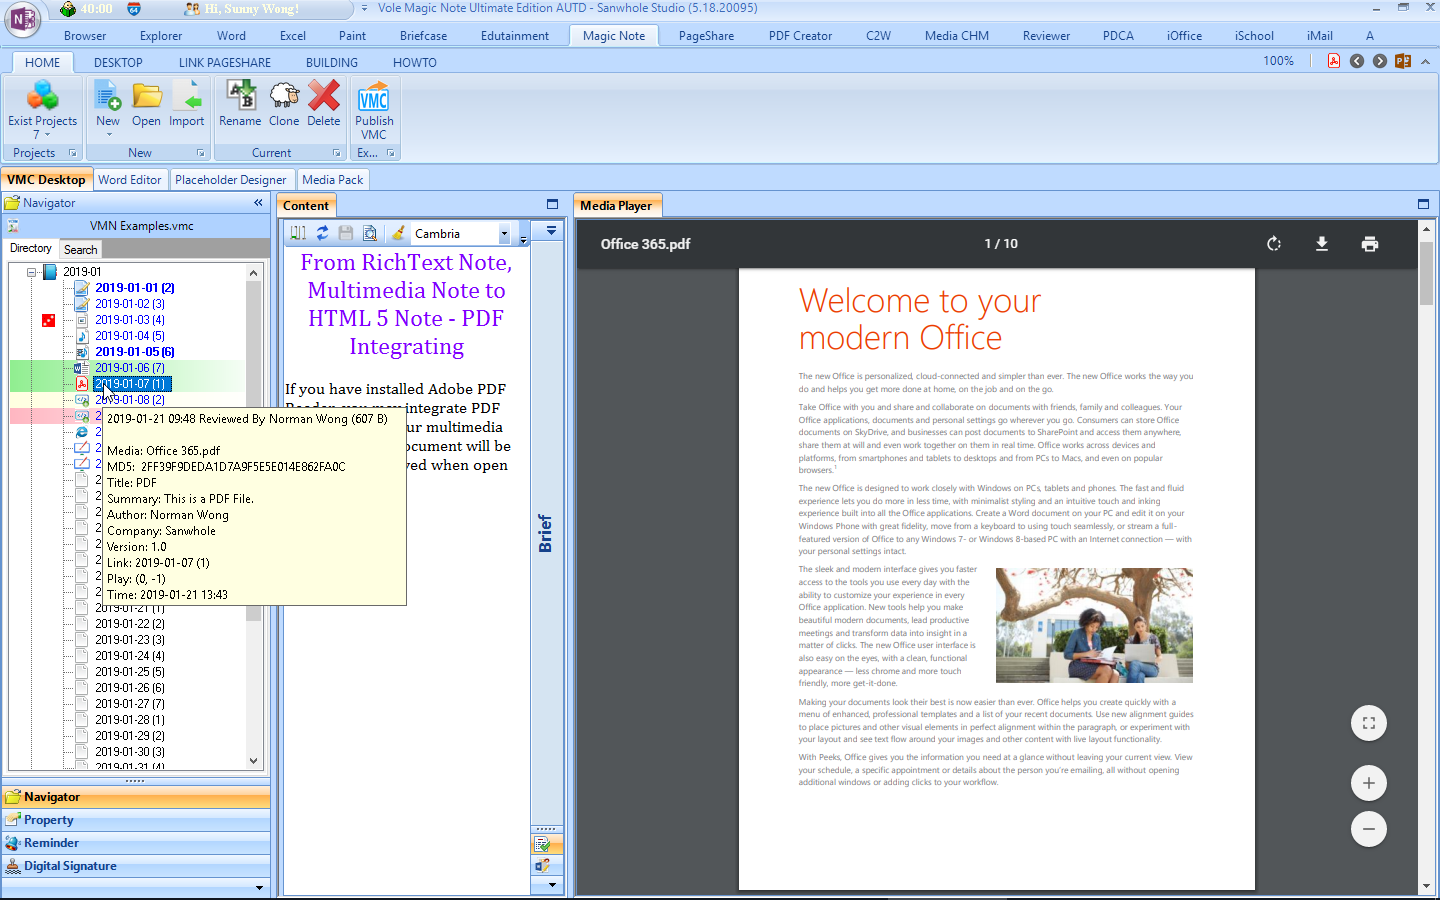Viewport: 1440px width, 900px height.
Task: Expand the Content toolbar overflow options
Action: [523, 238]
